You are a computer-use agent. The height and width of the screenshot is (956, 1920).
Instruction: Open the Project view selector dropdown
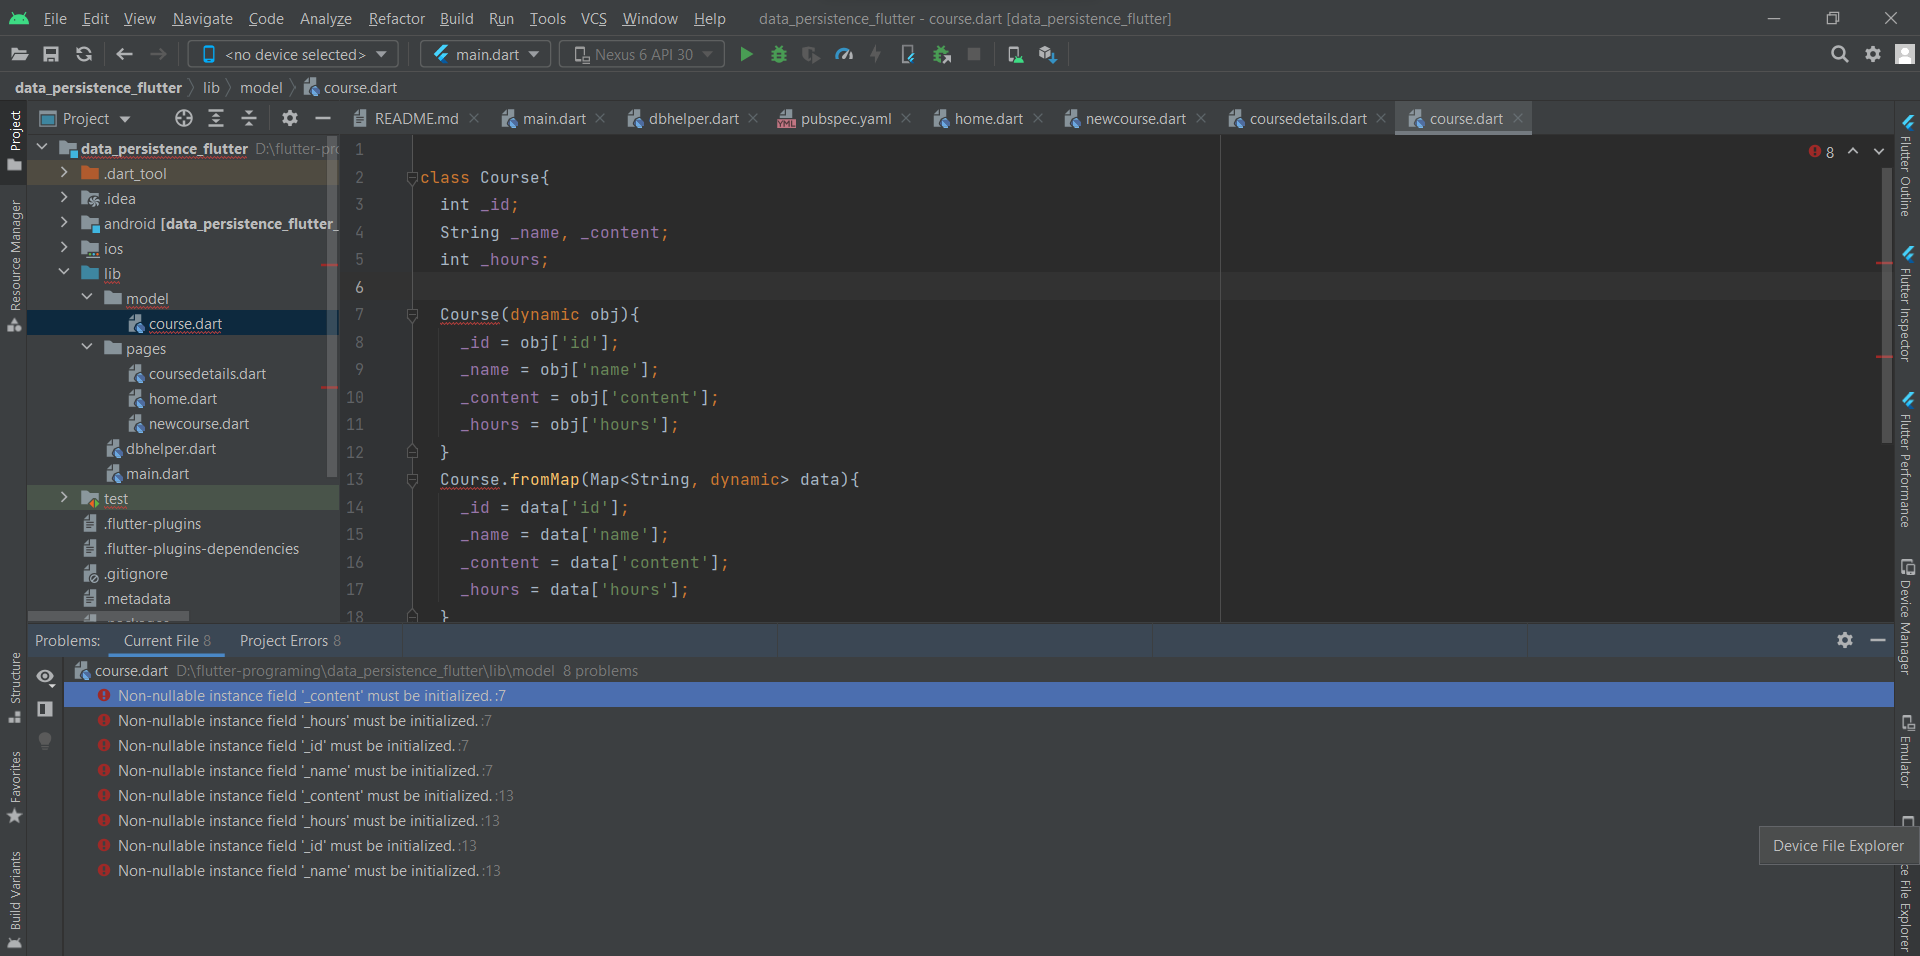(85, 118)
